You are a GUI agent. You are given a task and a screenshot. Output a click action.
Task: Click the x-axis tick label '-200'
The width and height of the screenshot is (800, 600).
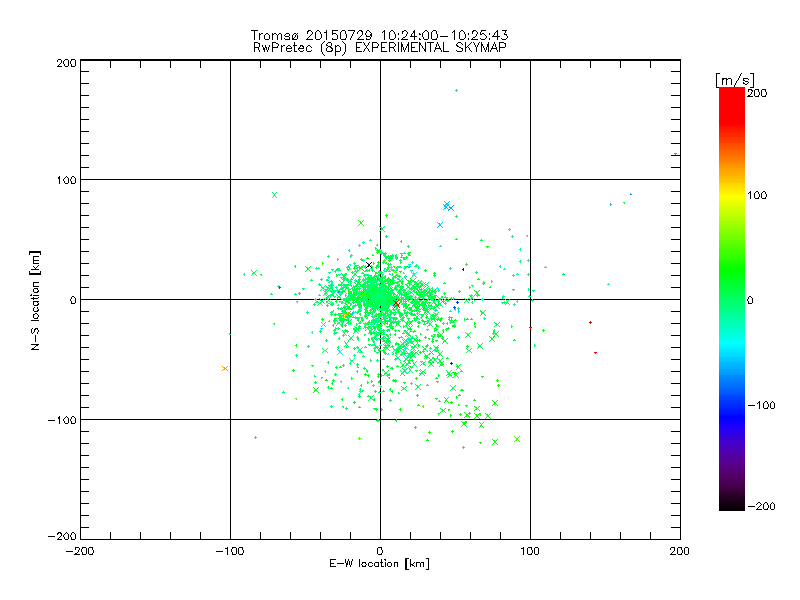pyautogui.click(x=80, y=551)
